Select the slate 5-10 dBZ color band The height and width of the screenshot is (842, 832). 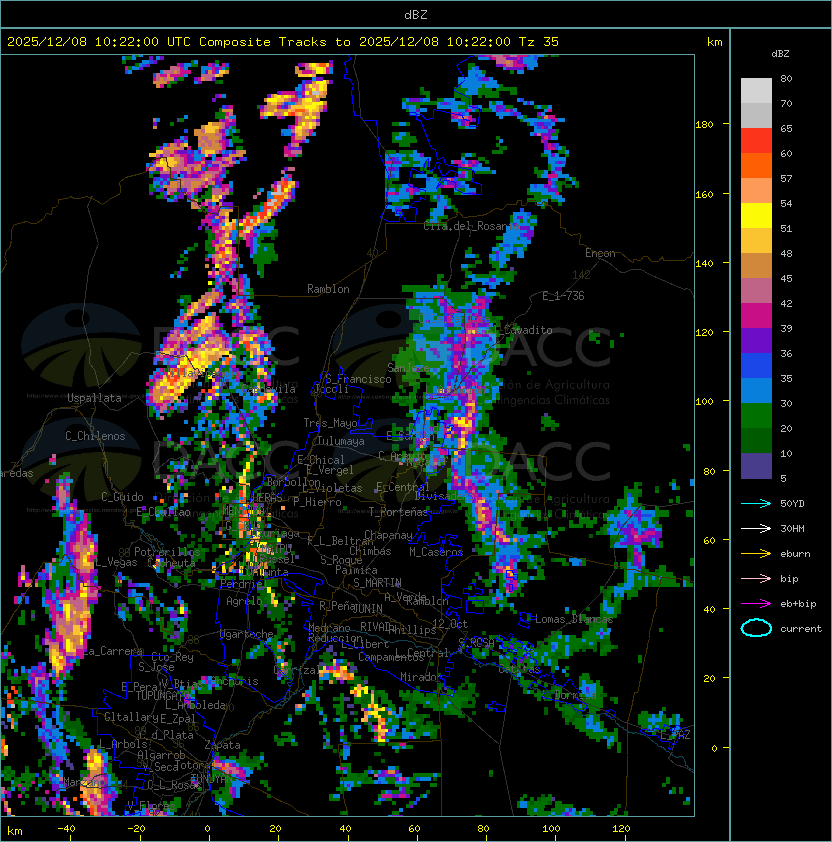click(x=756, y=466)
